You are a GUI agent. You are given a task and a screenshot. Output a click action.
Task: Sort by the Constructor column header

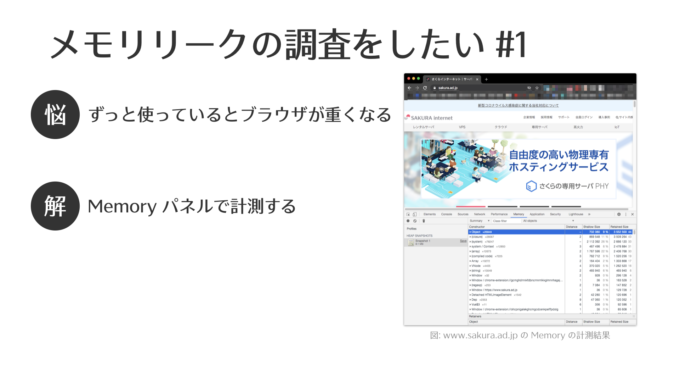pos(516,227)
